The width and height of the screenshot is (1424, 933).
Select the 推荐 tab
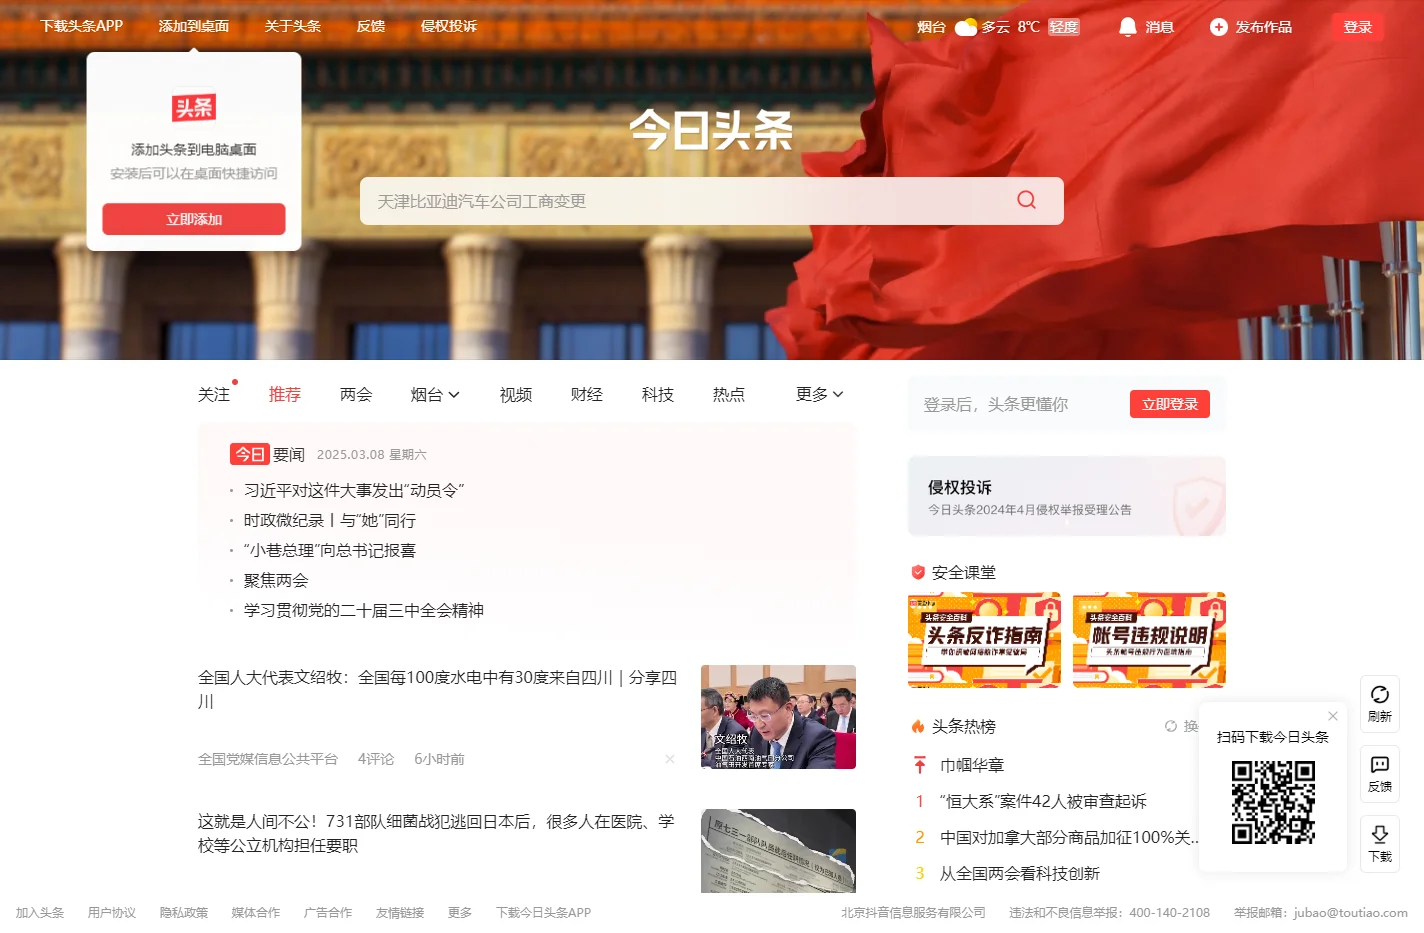(x=285, y=394)
